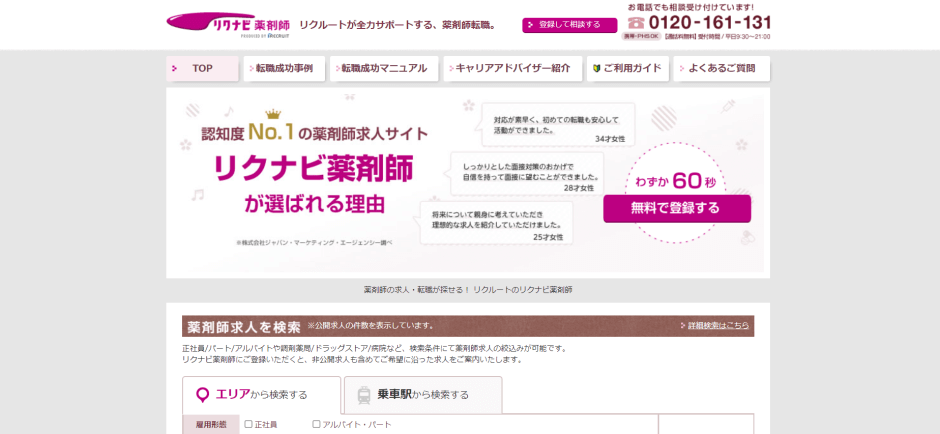Click the beginner mark icon on ご利用ガイド
Viewport: 940px width, 434px height.
[597, 68]
